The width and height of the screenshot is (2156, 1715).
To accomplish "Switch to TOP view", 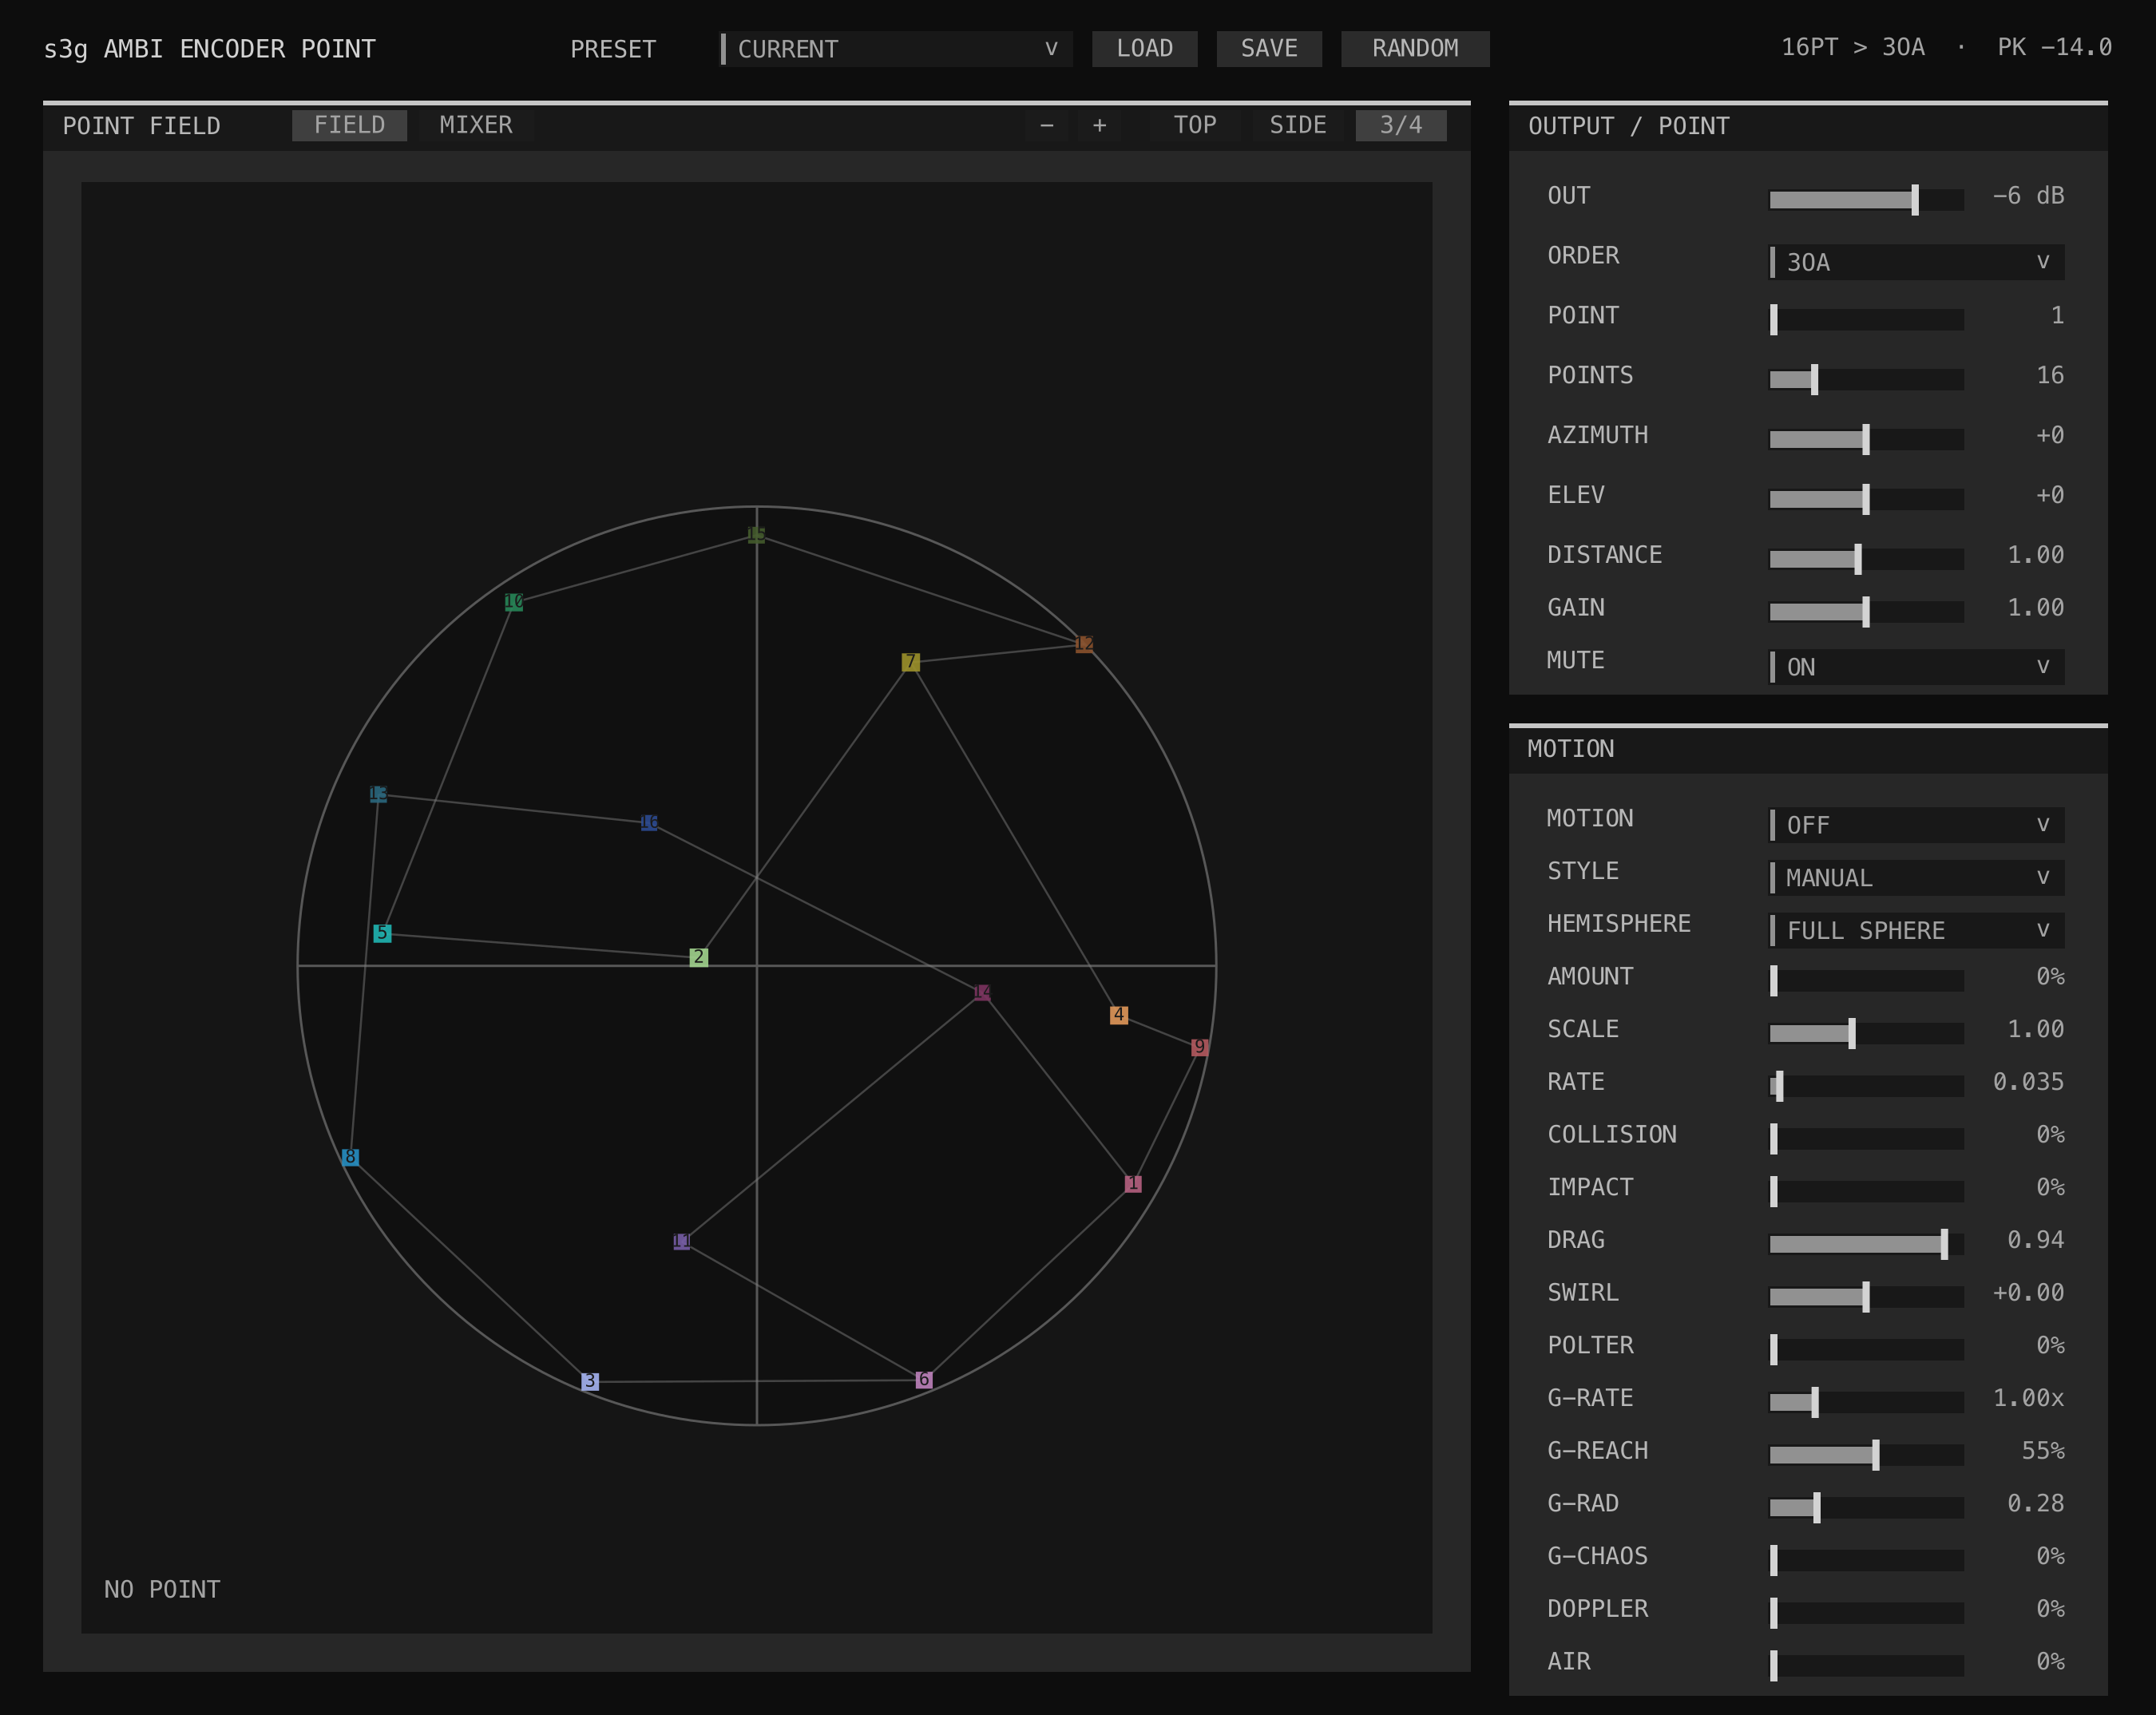I will pos(1195,125).
